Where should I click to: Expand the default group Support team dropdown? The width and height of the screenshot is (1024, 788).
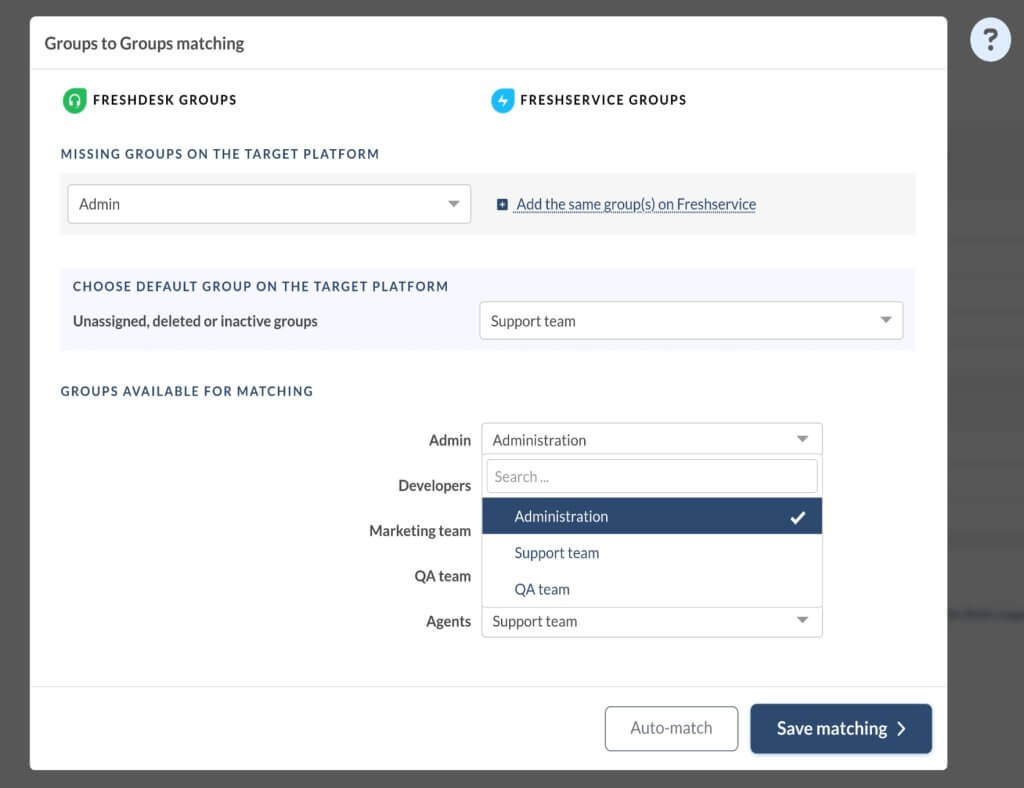(x=690, y=321)
